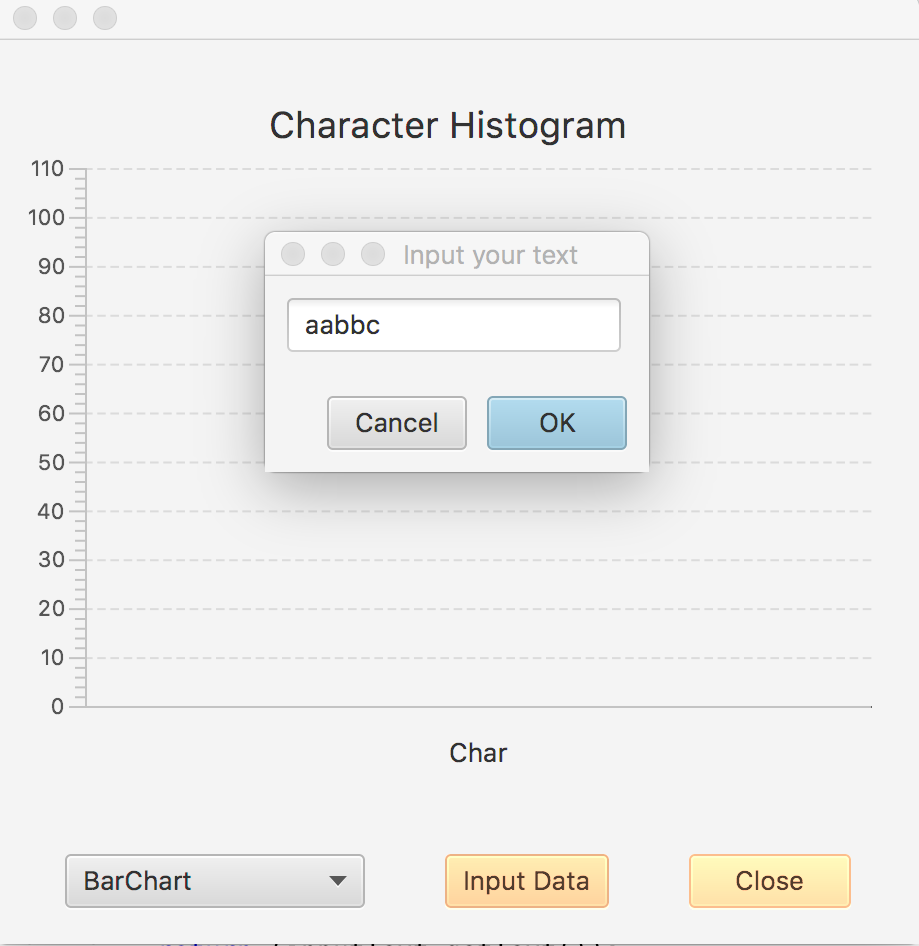Click the main window's yellow minimize icon
This screenshot has width=919, height=946.
point(64,18)
